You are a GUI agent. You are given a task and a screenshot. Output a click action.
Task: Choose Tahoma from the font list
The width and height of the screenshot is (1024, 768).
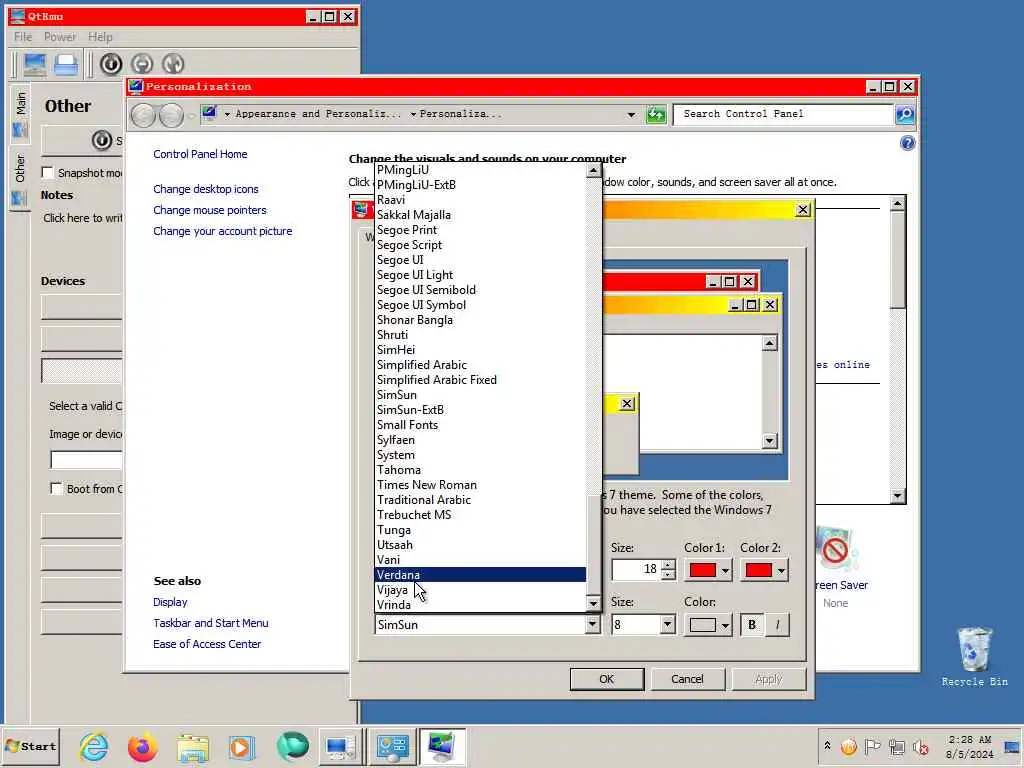[x=481, y=470]
